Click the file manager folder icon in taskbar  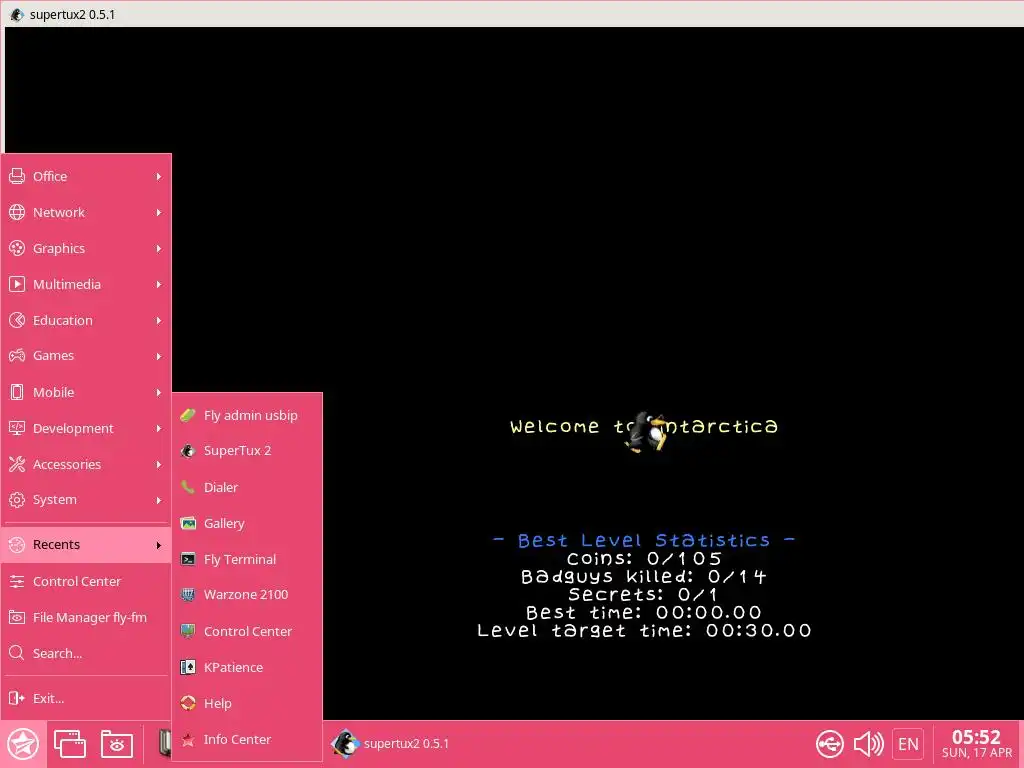(x=117, y=744)
